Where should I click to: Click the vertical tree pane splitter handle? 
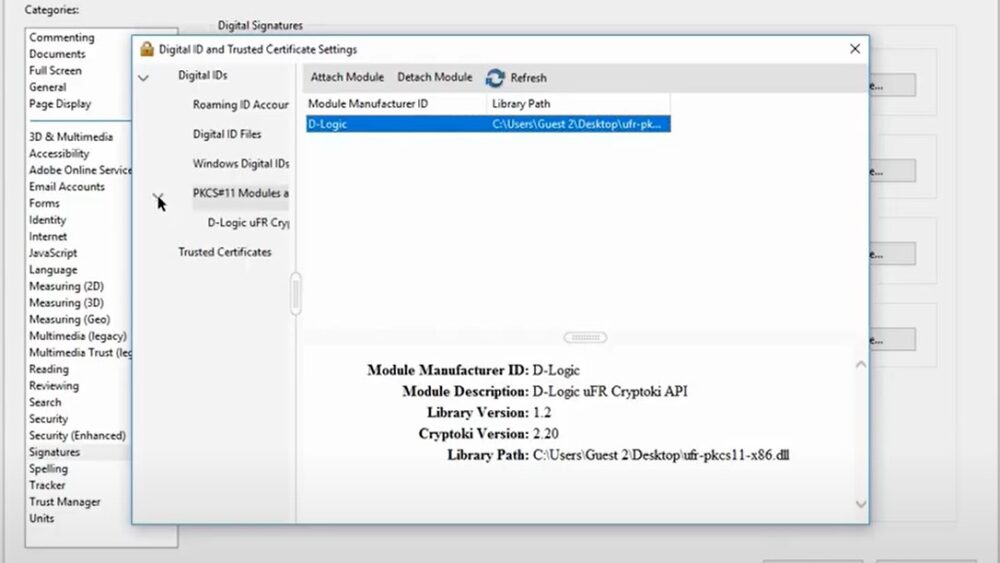(x=296, y=294)
